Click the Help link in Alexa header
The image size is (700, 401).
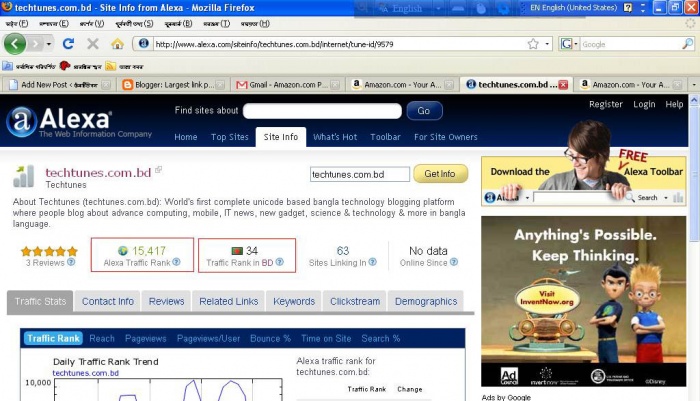[x=674, y=104]
